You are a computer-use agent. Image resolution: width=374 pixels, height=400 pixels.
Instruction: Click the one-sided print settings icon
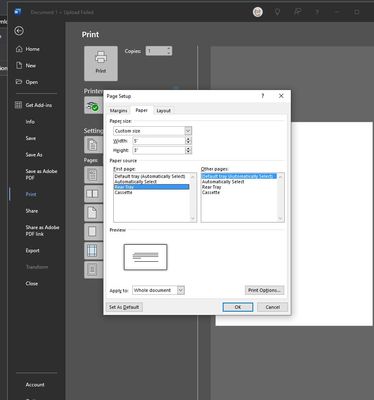click(93, 174)
